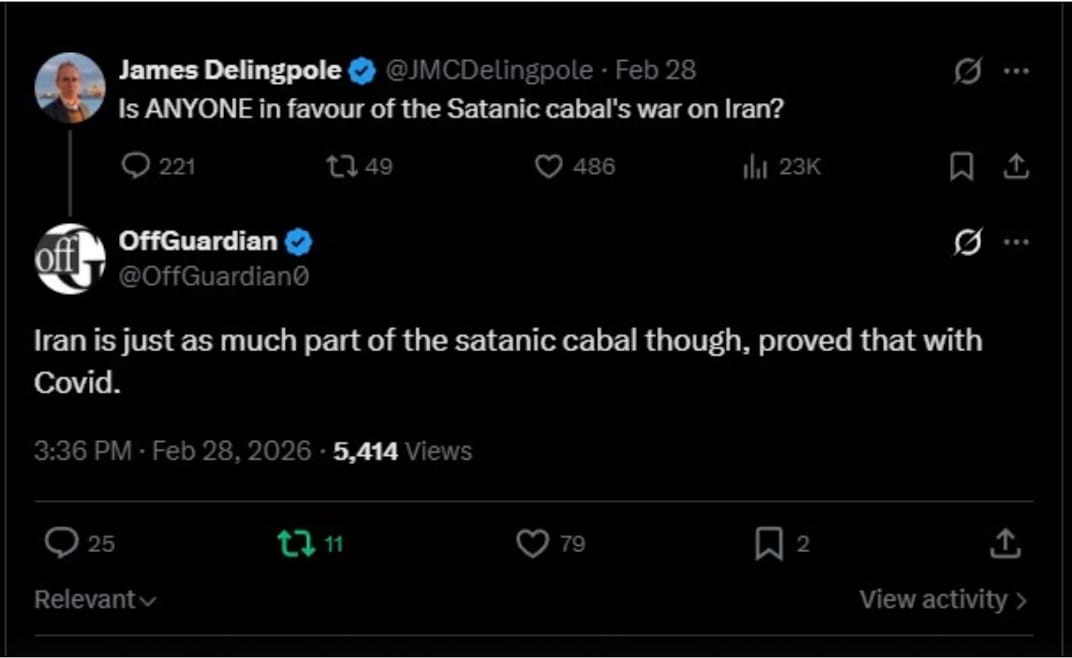
Task: Bookmark James Delingpole's tweet
Action: (961, 167)
